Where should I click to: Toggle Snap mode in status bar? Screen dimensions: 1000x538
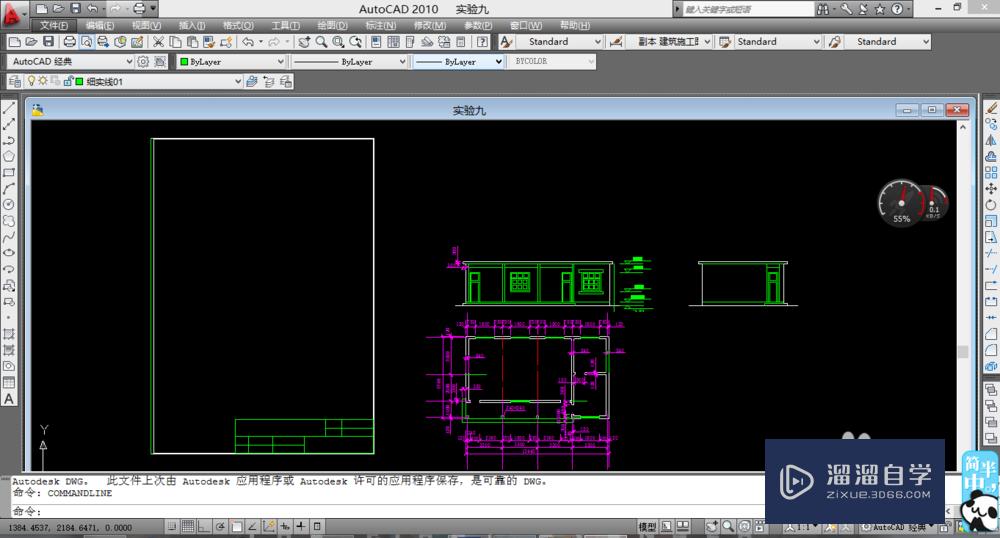pyautogui.click(x=172, y=527)
